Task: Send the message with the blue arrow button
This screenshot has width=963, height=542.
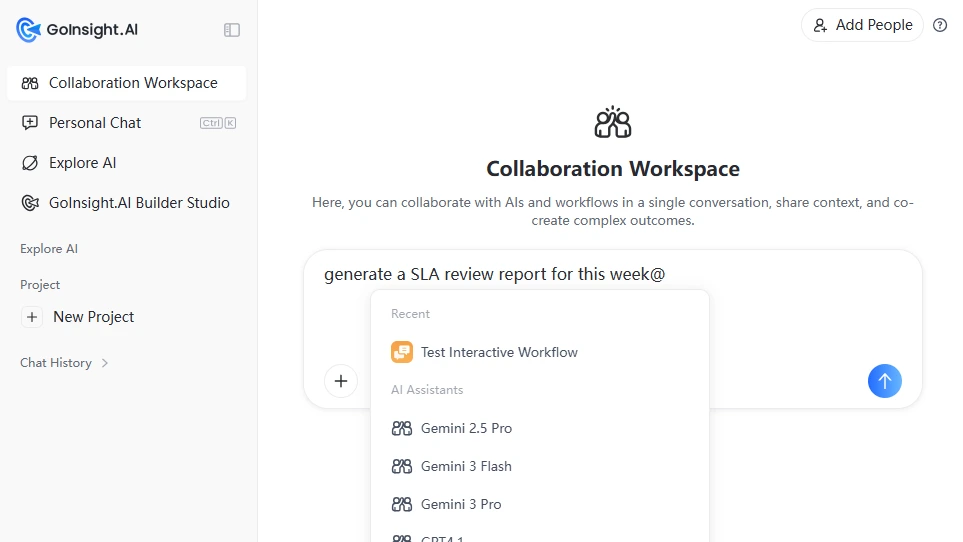Action: (x=884, y=381)
